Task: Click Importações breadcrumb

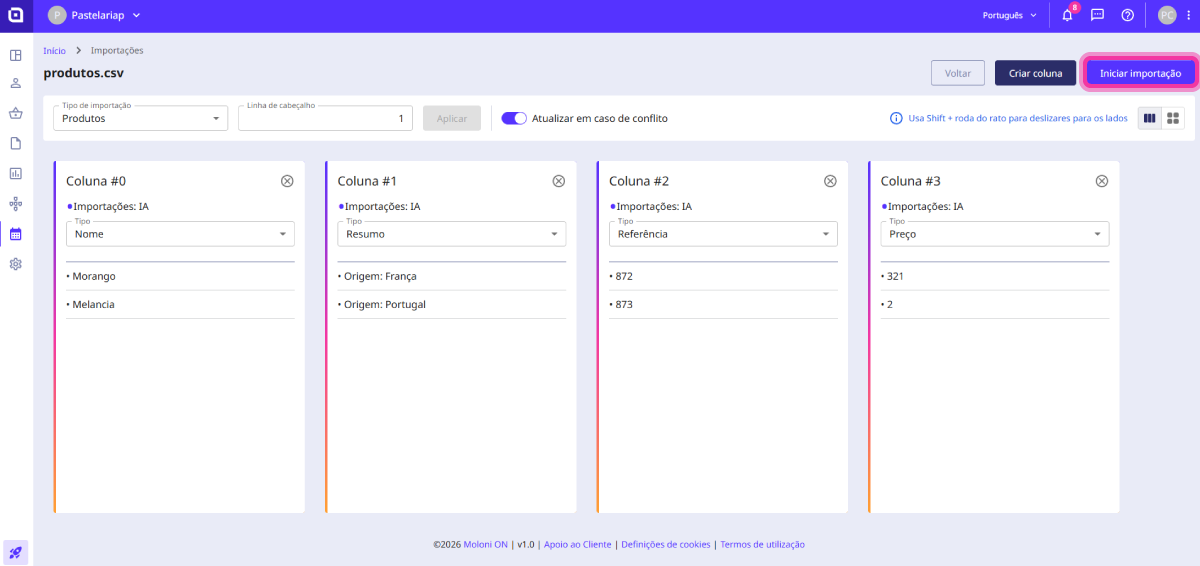Action: point(117,50)
